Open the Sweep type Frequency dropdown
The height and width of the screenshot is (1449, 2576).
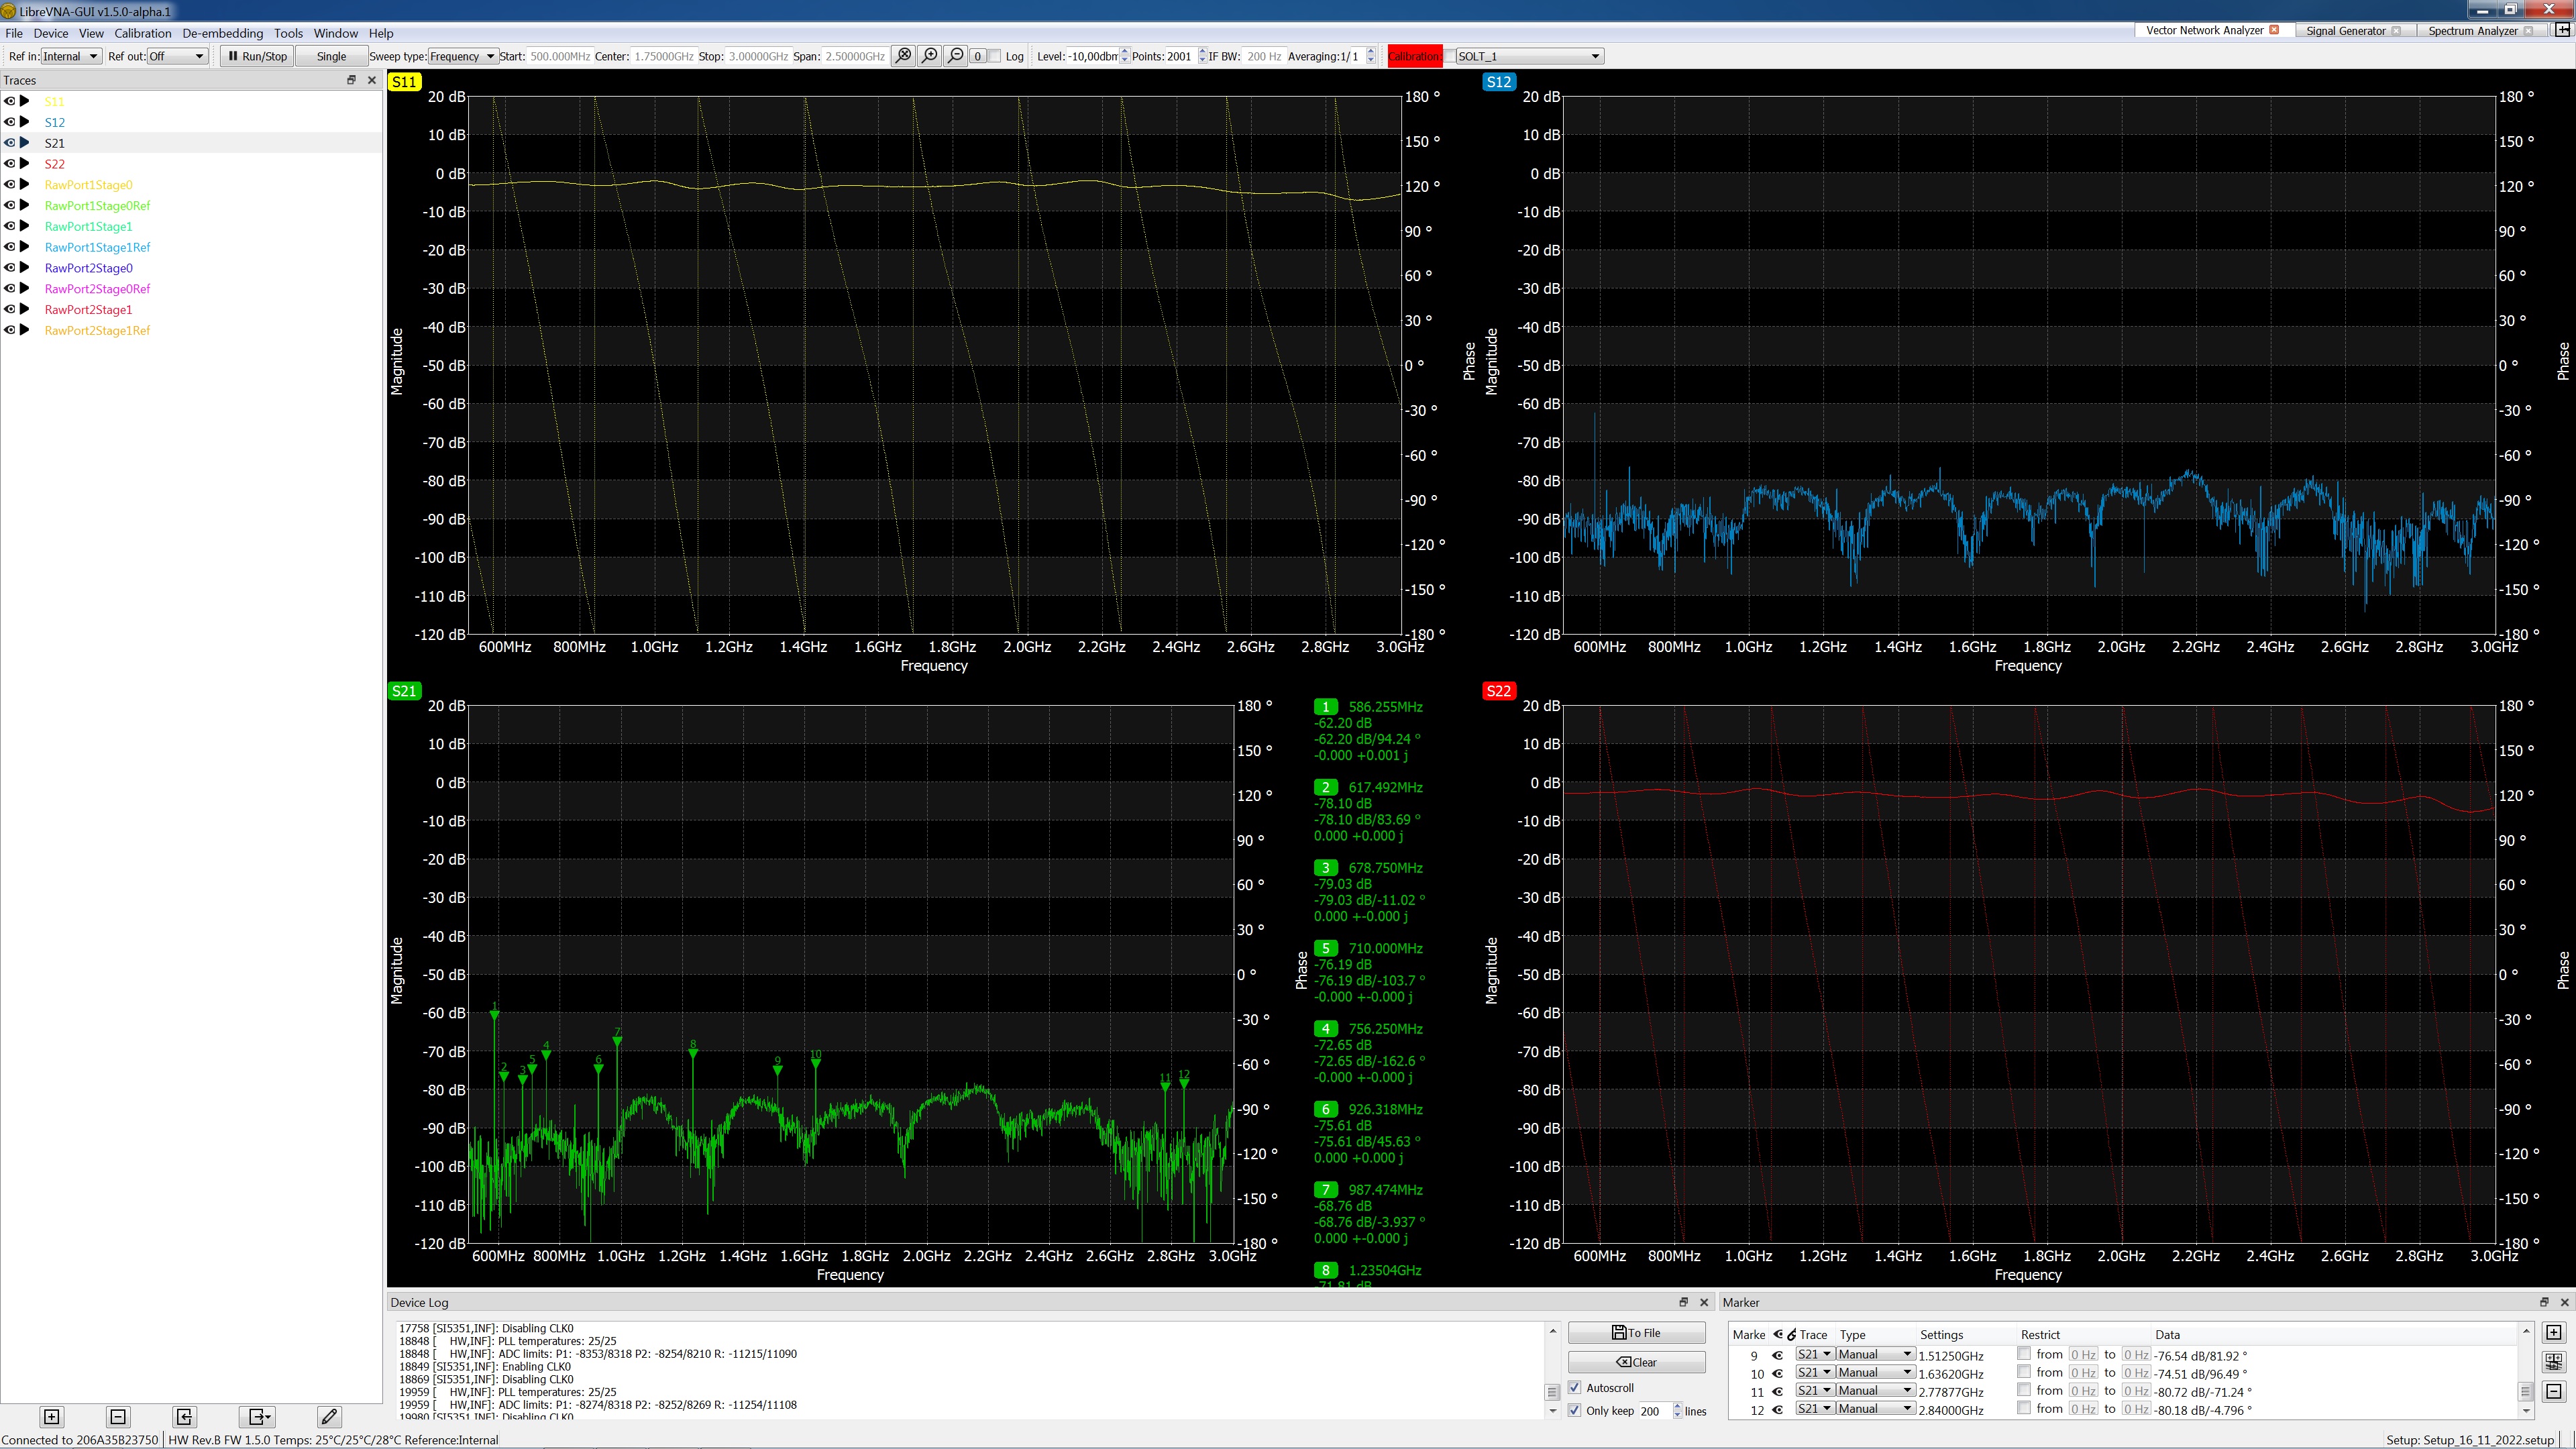coord(461,56)
